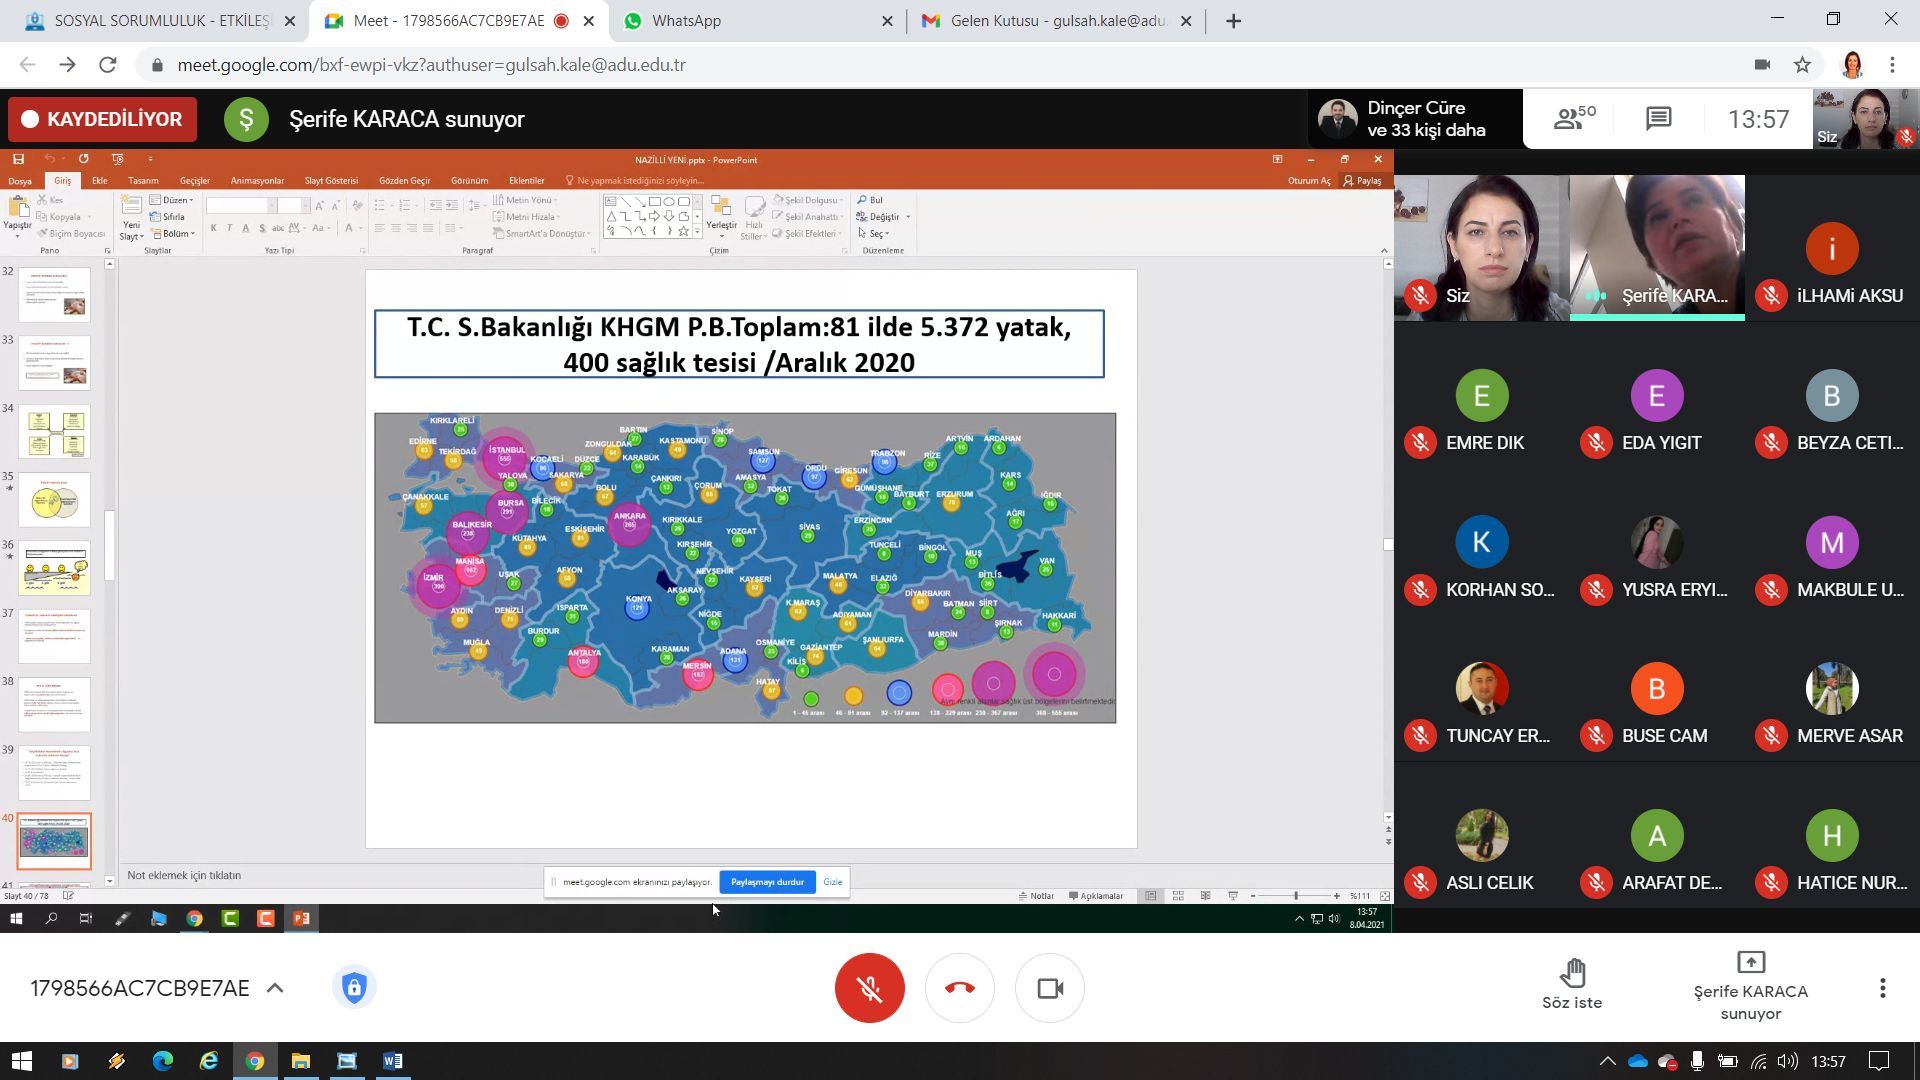Viewport: 1920px width, 1080px height.
Task: Open a new Chrome tab
Action: (x=1233, y=21)
